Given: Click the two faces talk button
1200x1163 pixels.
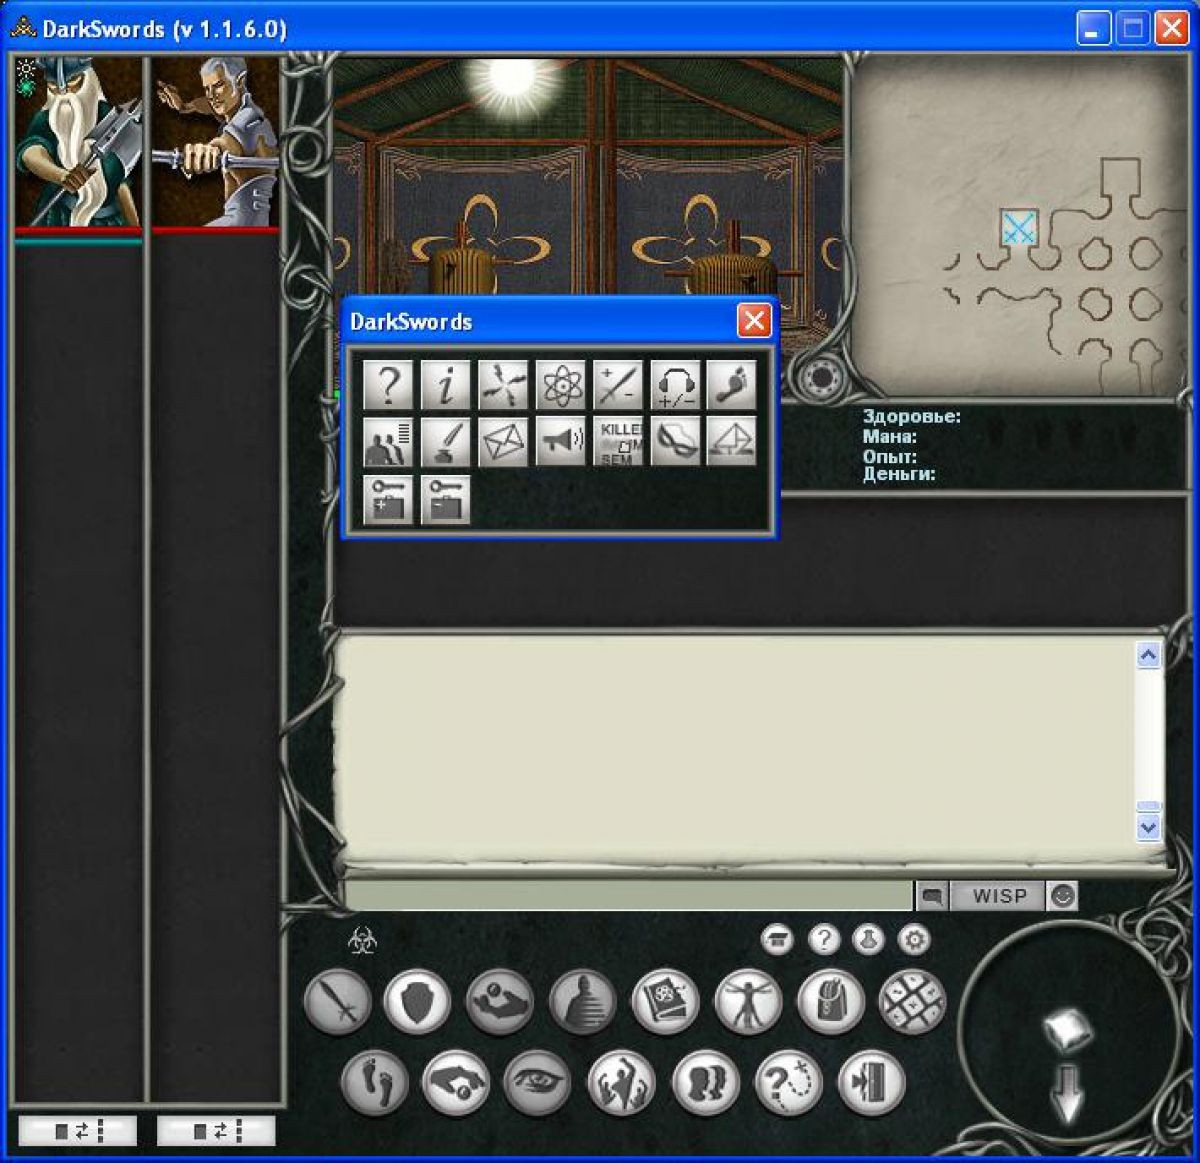Looking at the screenshot, I should click(705, 1082).
